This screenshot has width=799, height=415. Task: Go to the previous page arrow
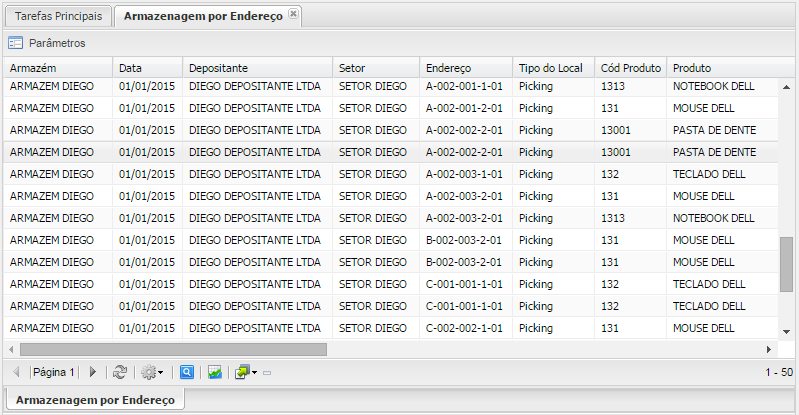tap(16, 372)
